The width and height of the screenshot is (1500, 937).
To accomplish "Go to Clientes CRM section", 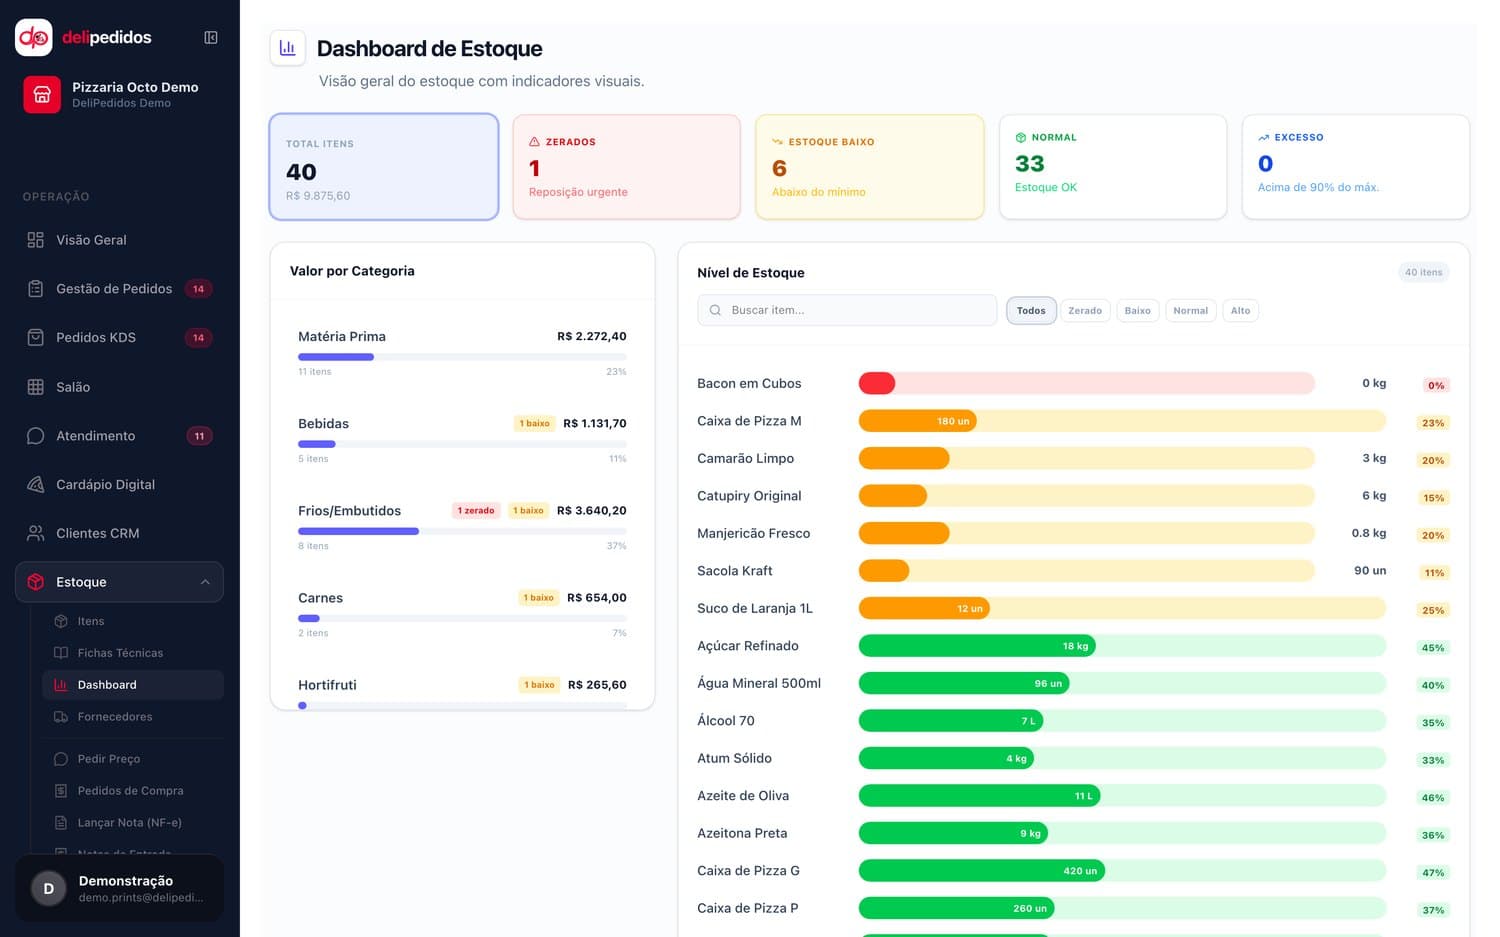I will tap(119, 534).
